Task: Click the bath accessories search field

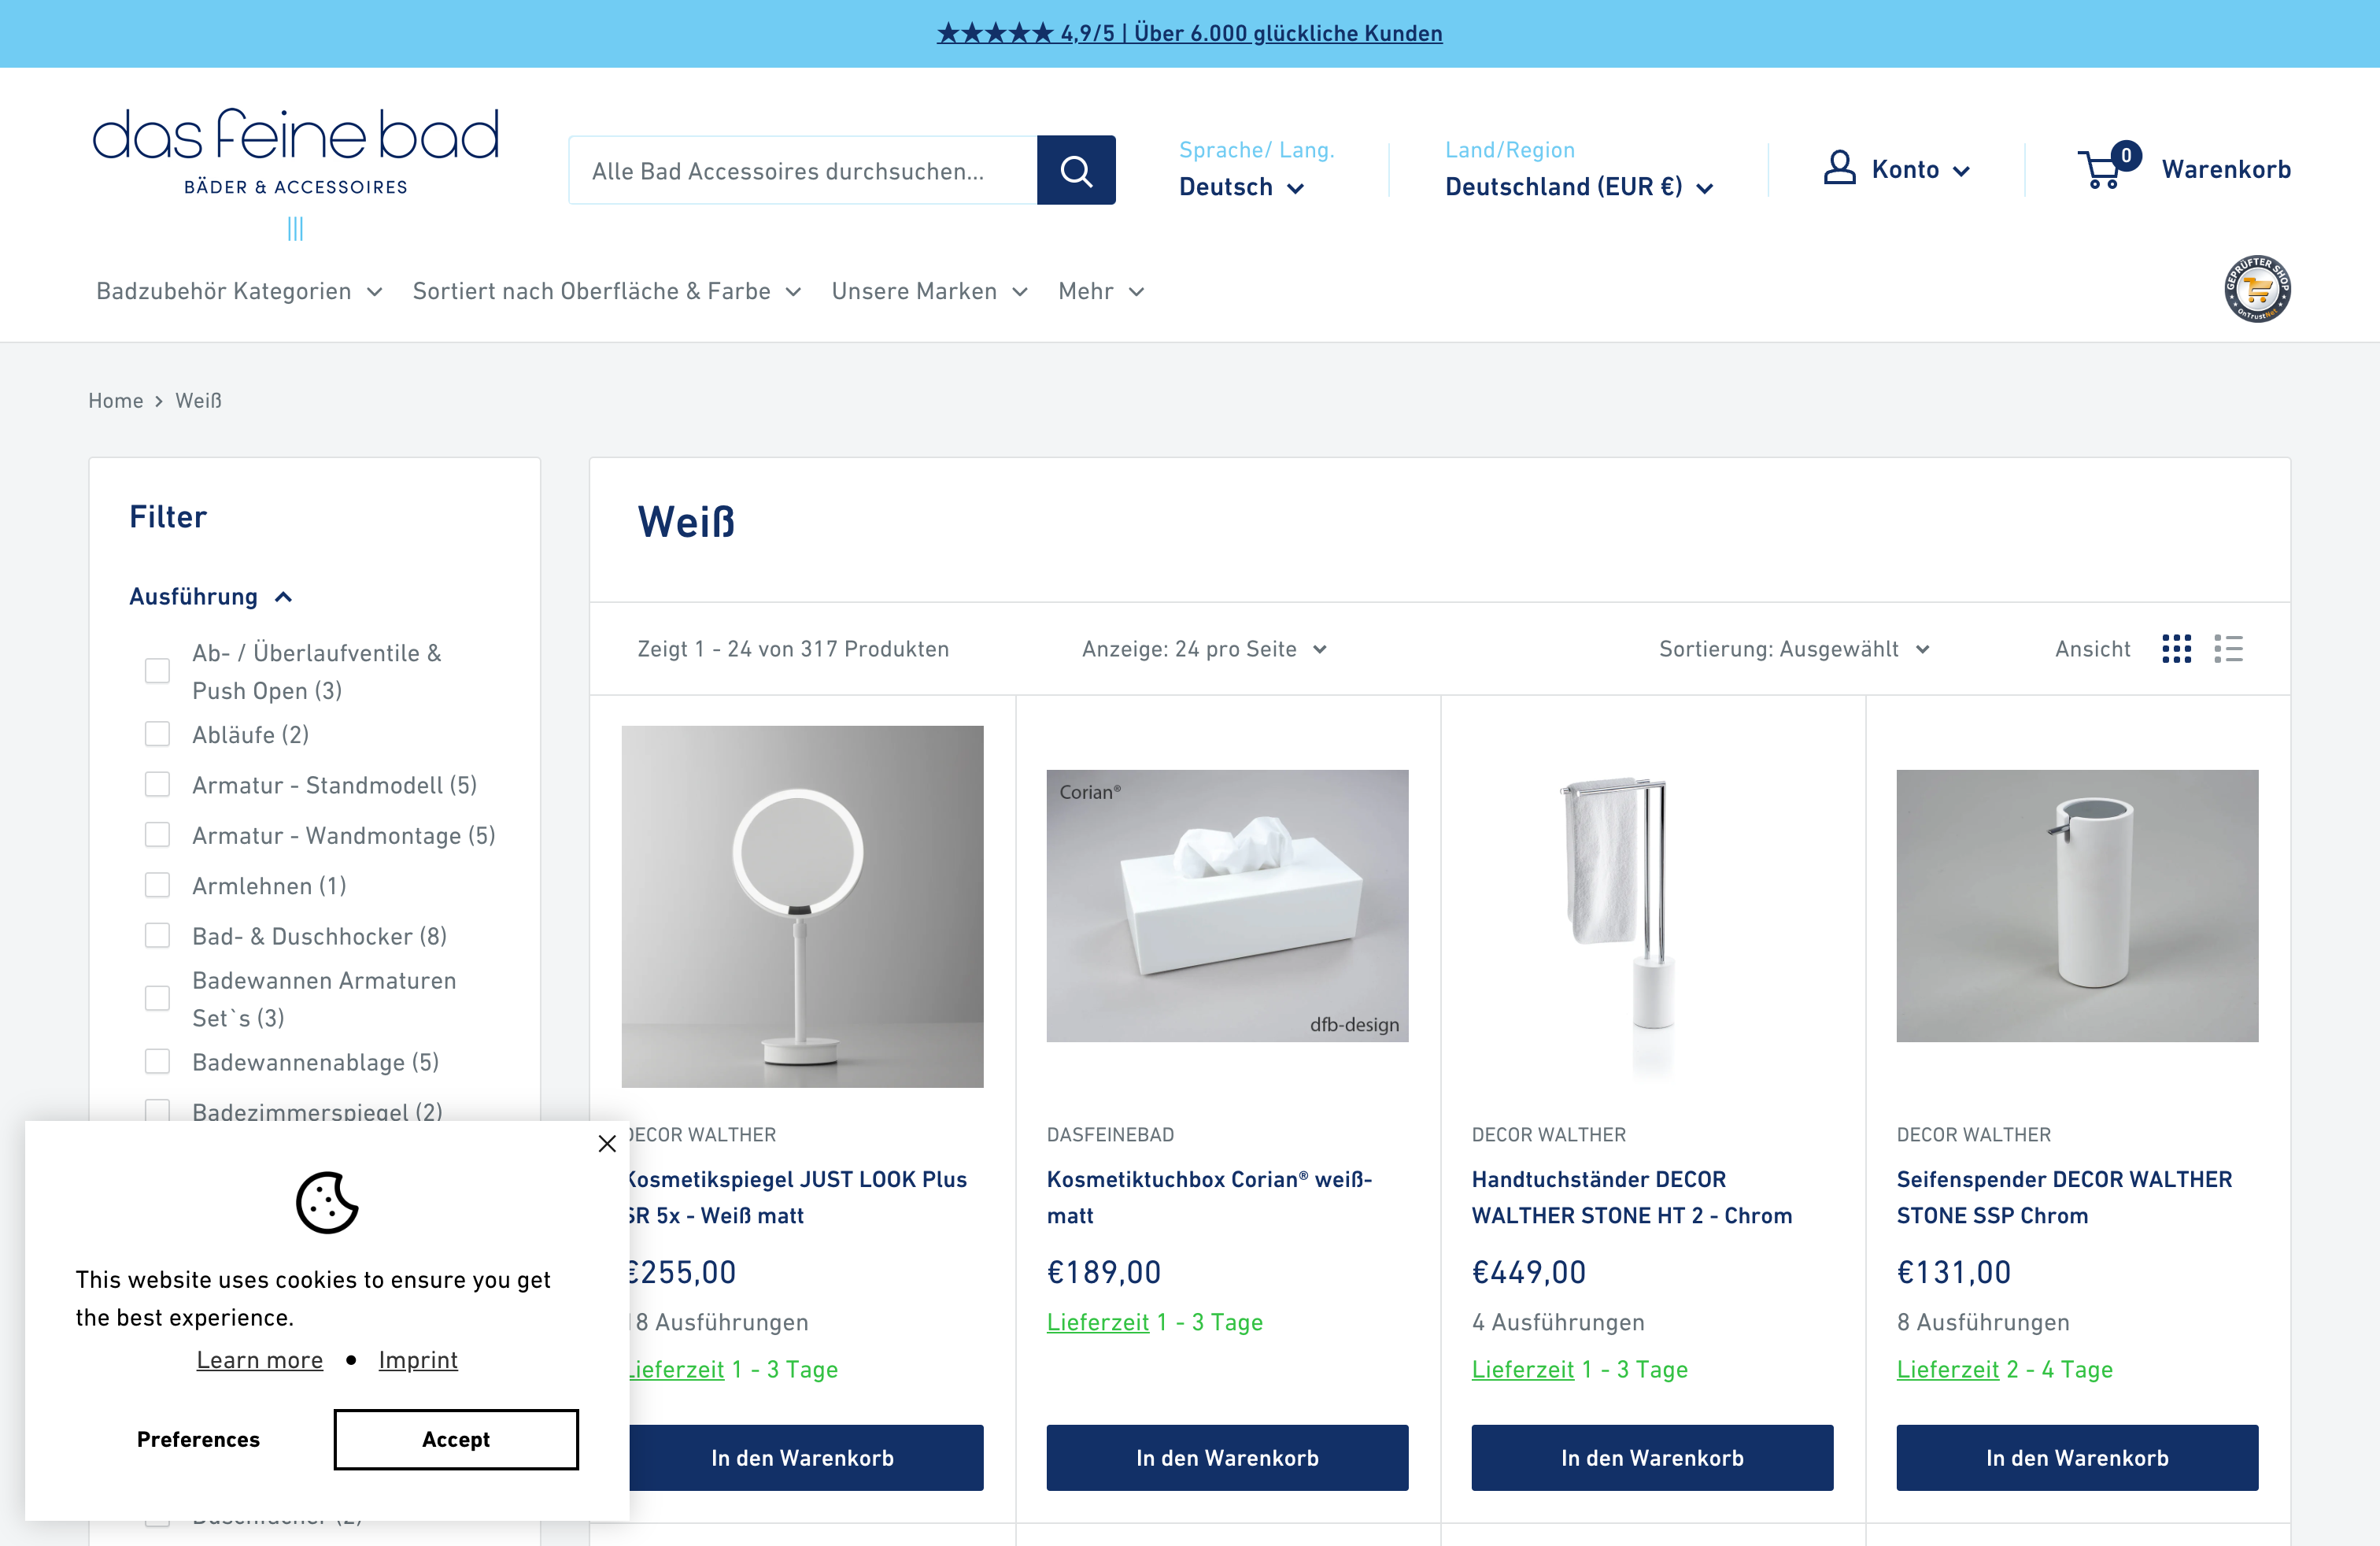Action: (802, 171)
